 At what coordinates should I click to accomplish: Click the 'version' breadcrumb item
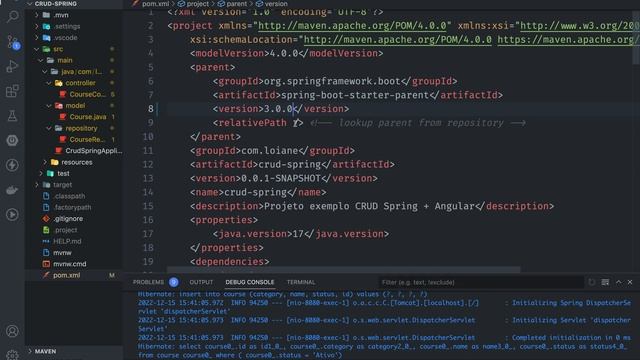tap(276, 4)
